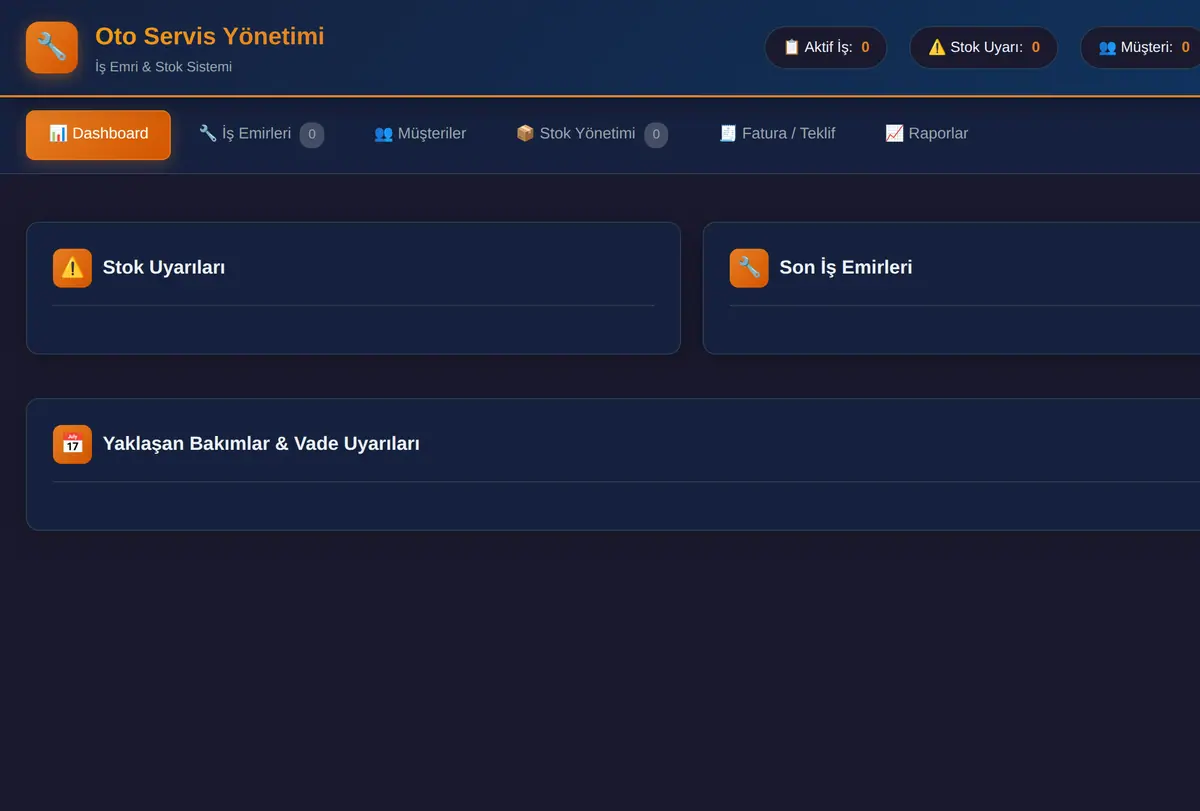Click the Stok Uyarıları warning icon
The width and height of the screenshot is (1200, 811).
click(x=72, y=268)
